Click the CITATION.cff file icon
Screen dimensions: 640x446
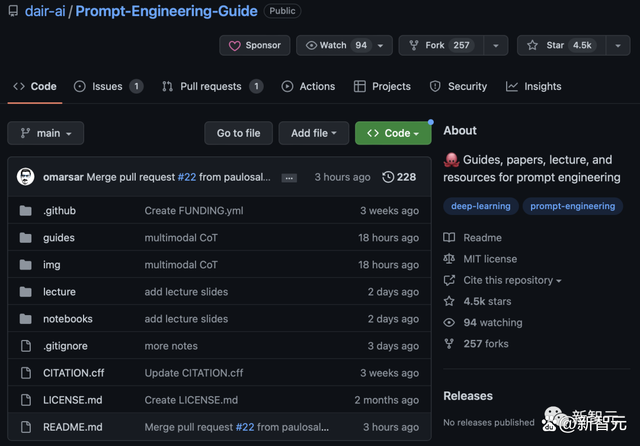[x=26, y=373]
